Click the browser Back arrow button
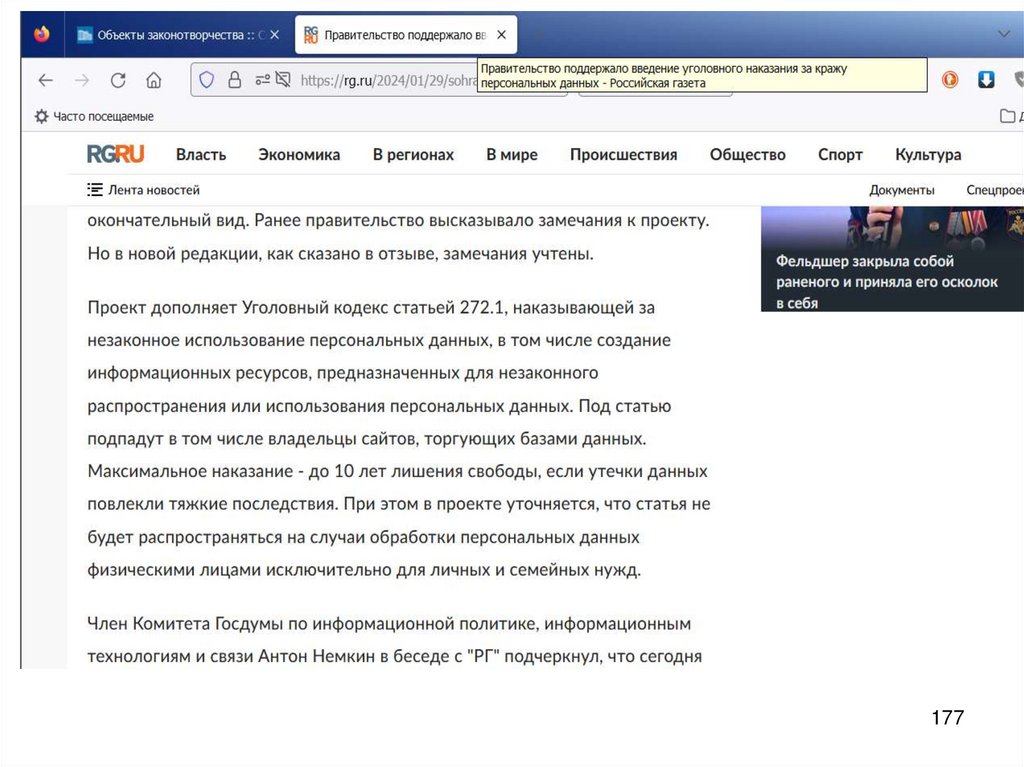Screen dimensions: 1024x767 point(45,81)
